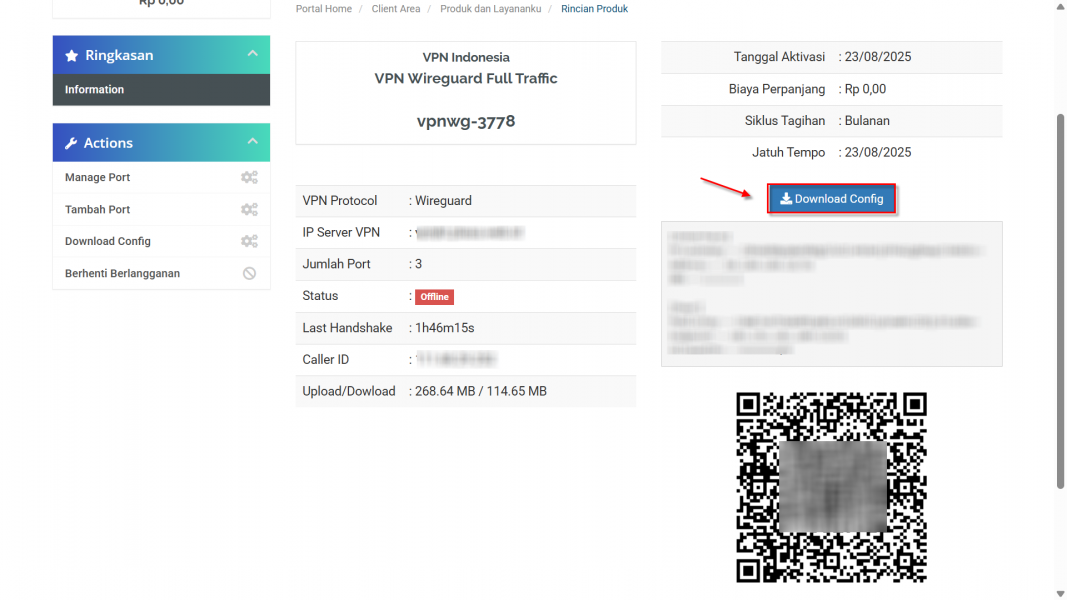Click the Jumlah Port value 3

tap(418, 264)
